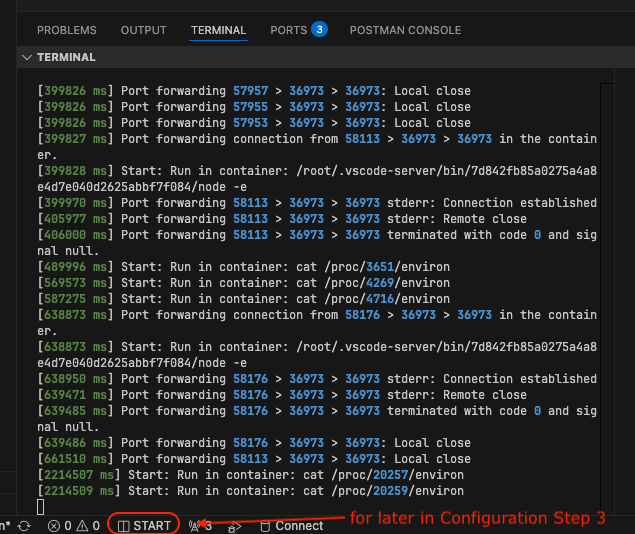This screenshot has width=635, height=534.
Task: Click the log line for cat /proc/3651/environ
Action: [243, 267]
